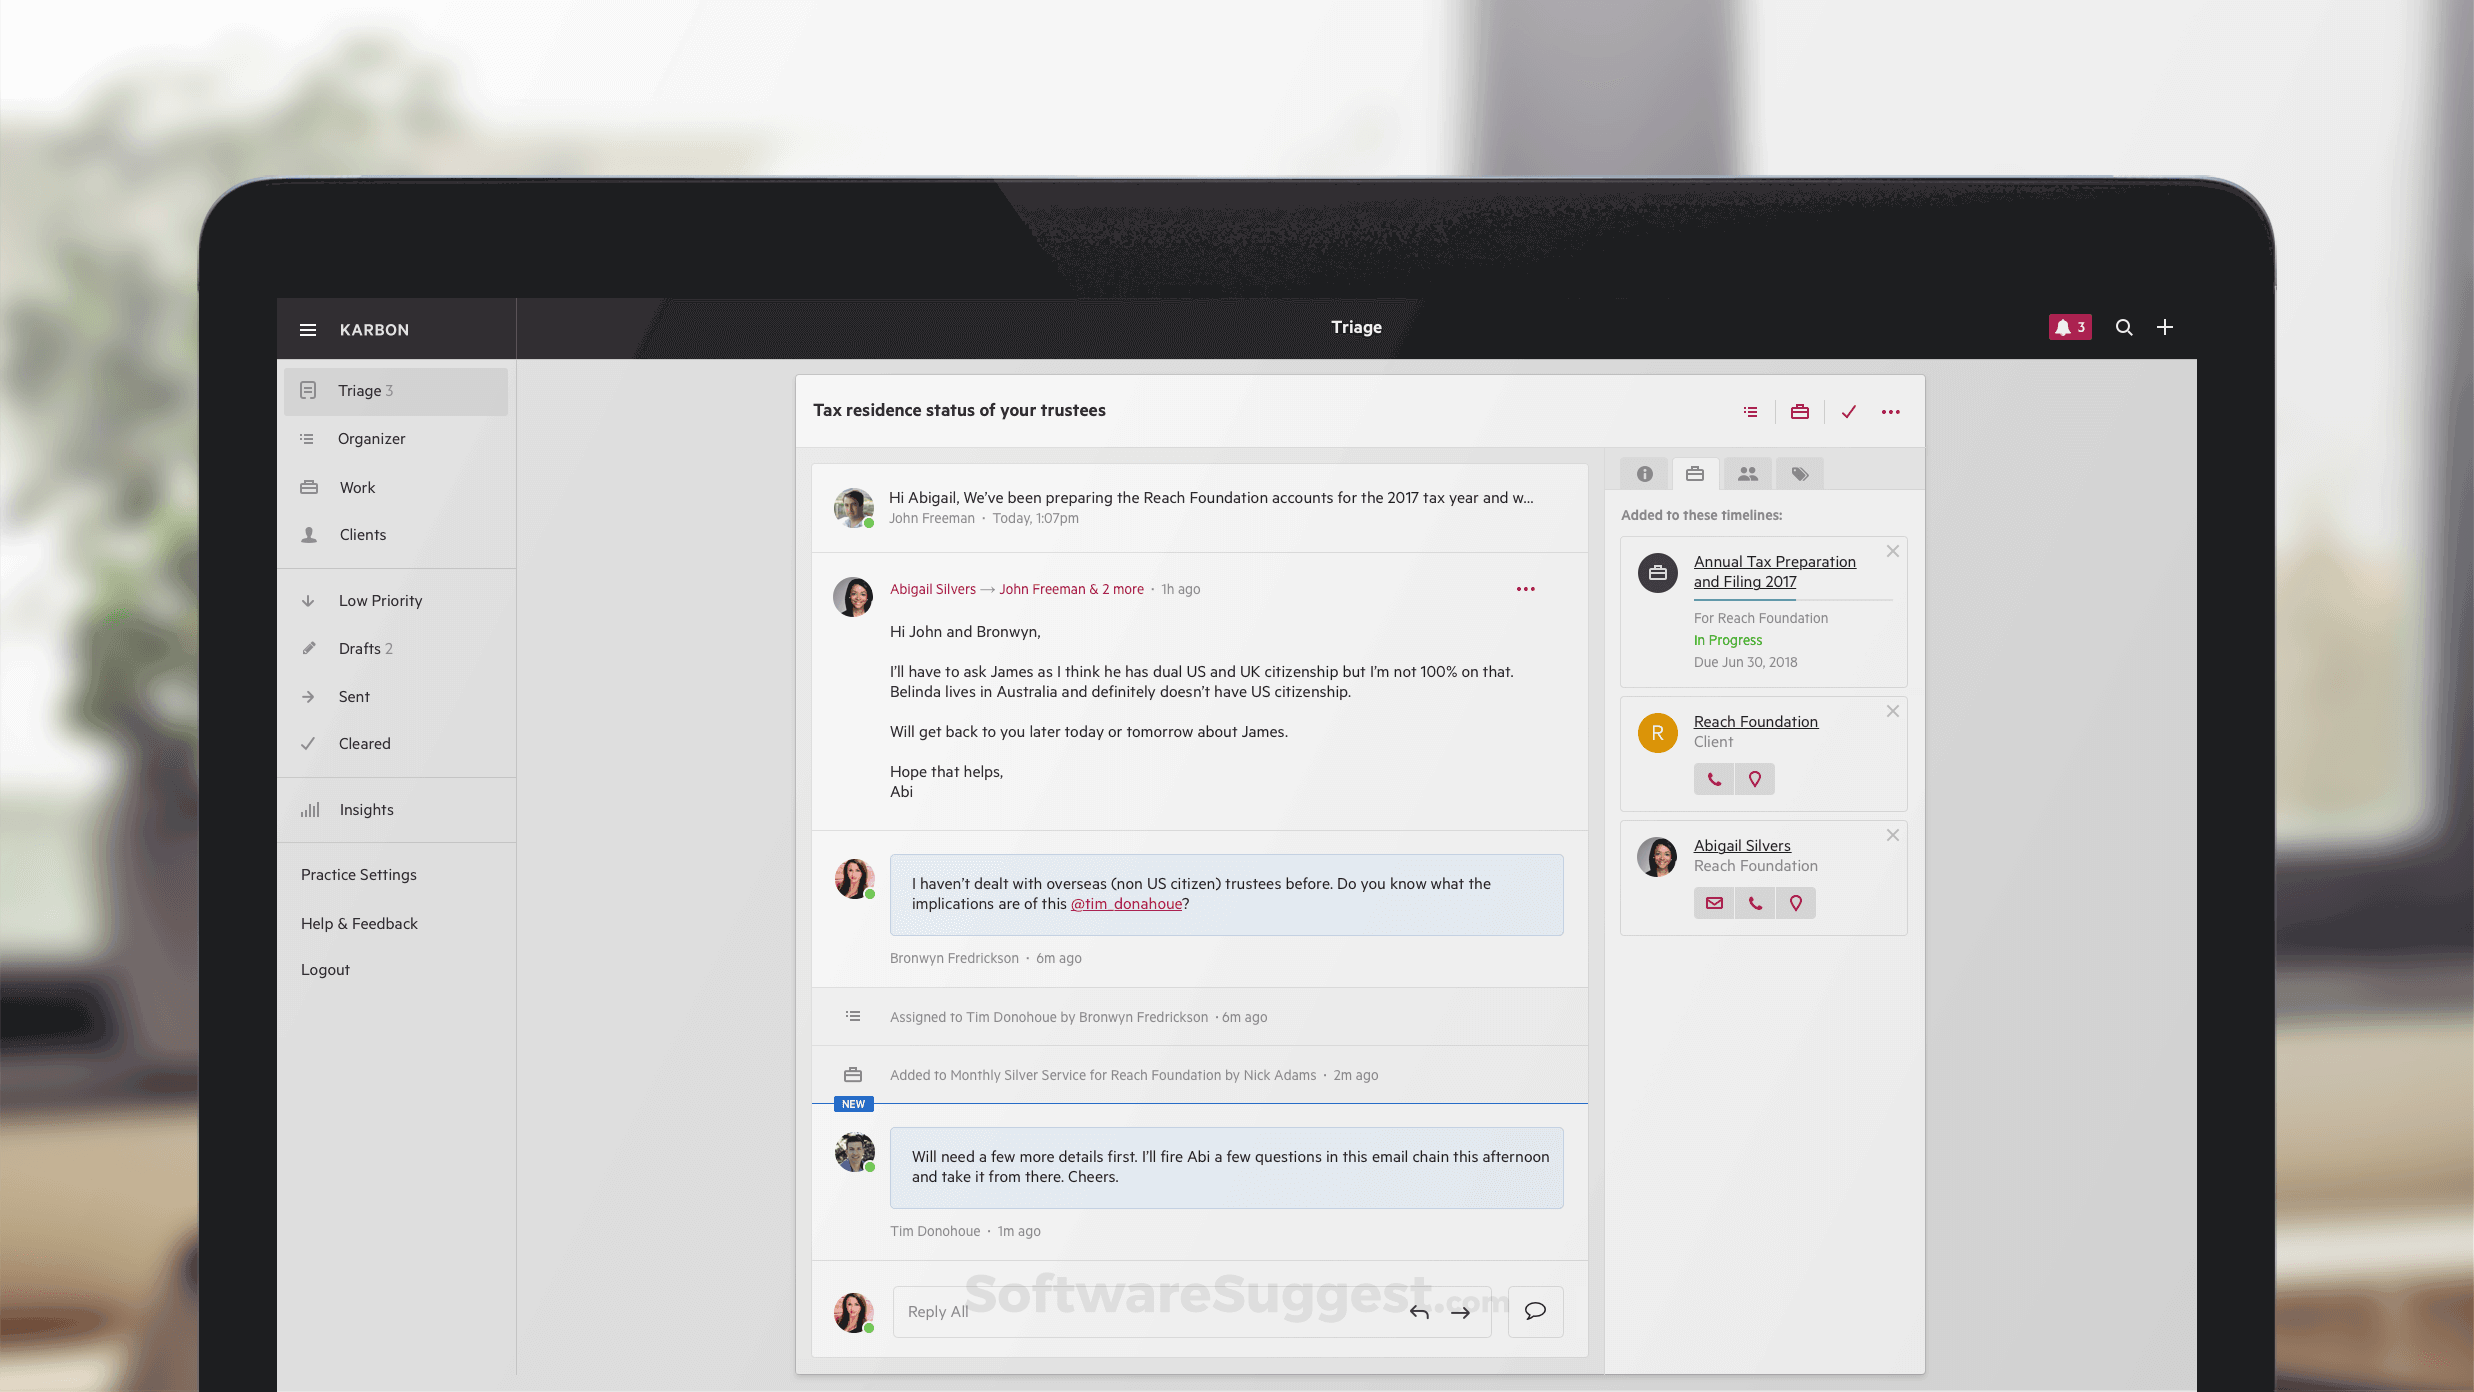Image resolution: width=2474 pixels, height=1392 pixels.
Task: Mark Low Priority in the sidebar
Action: [380, 600]
